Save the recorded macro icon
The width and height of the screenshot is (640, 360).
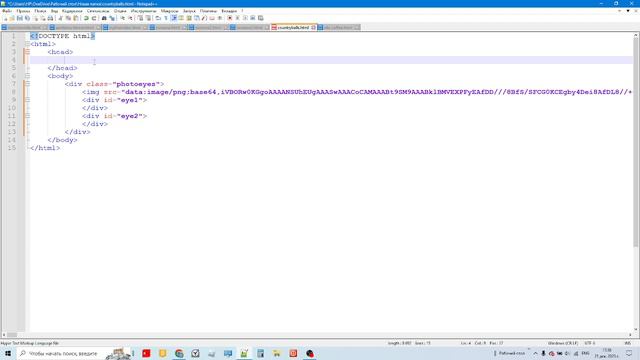[x=261, y=18]
